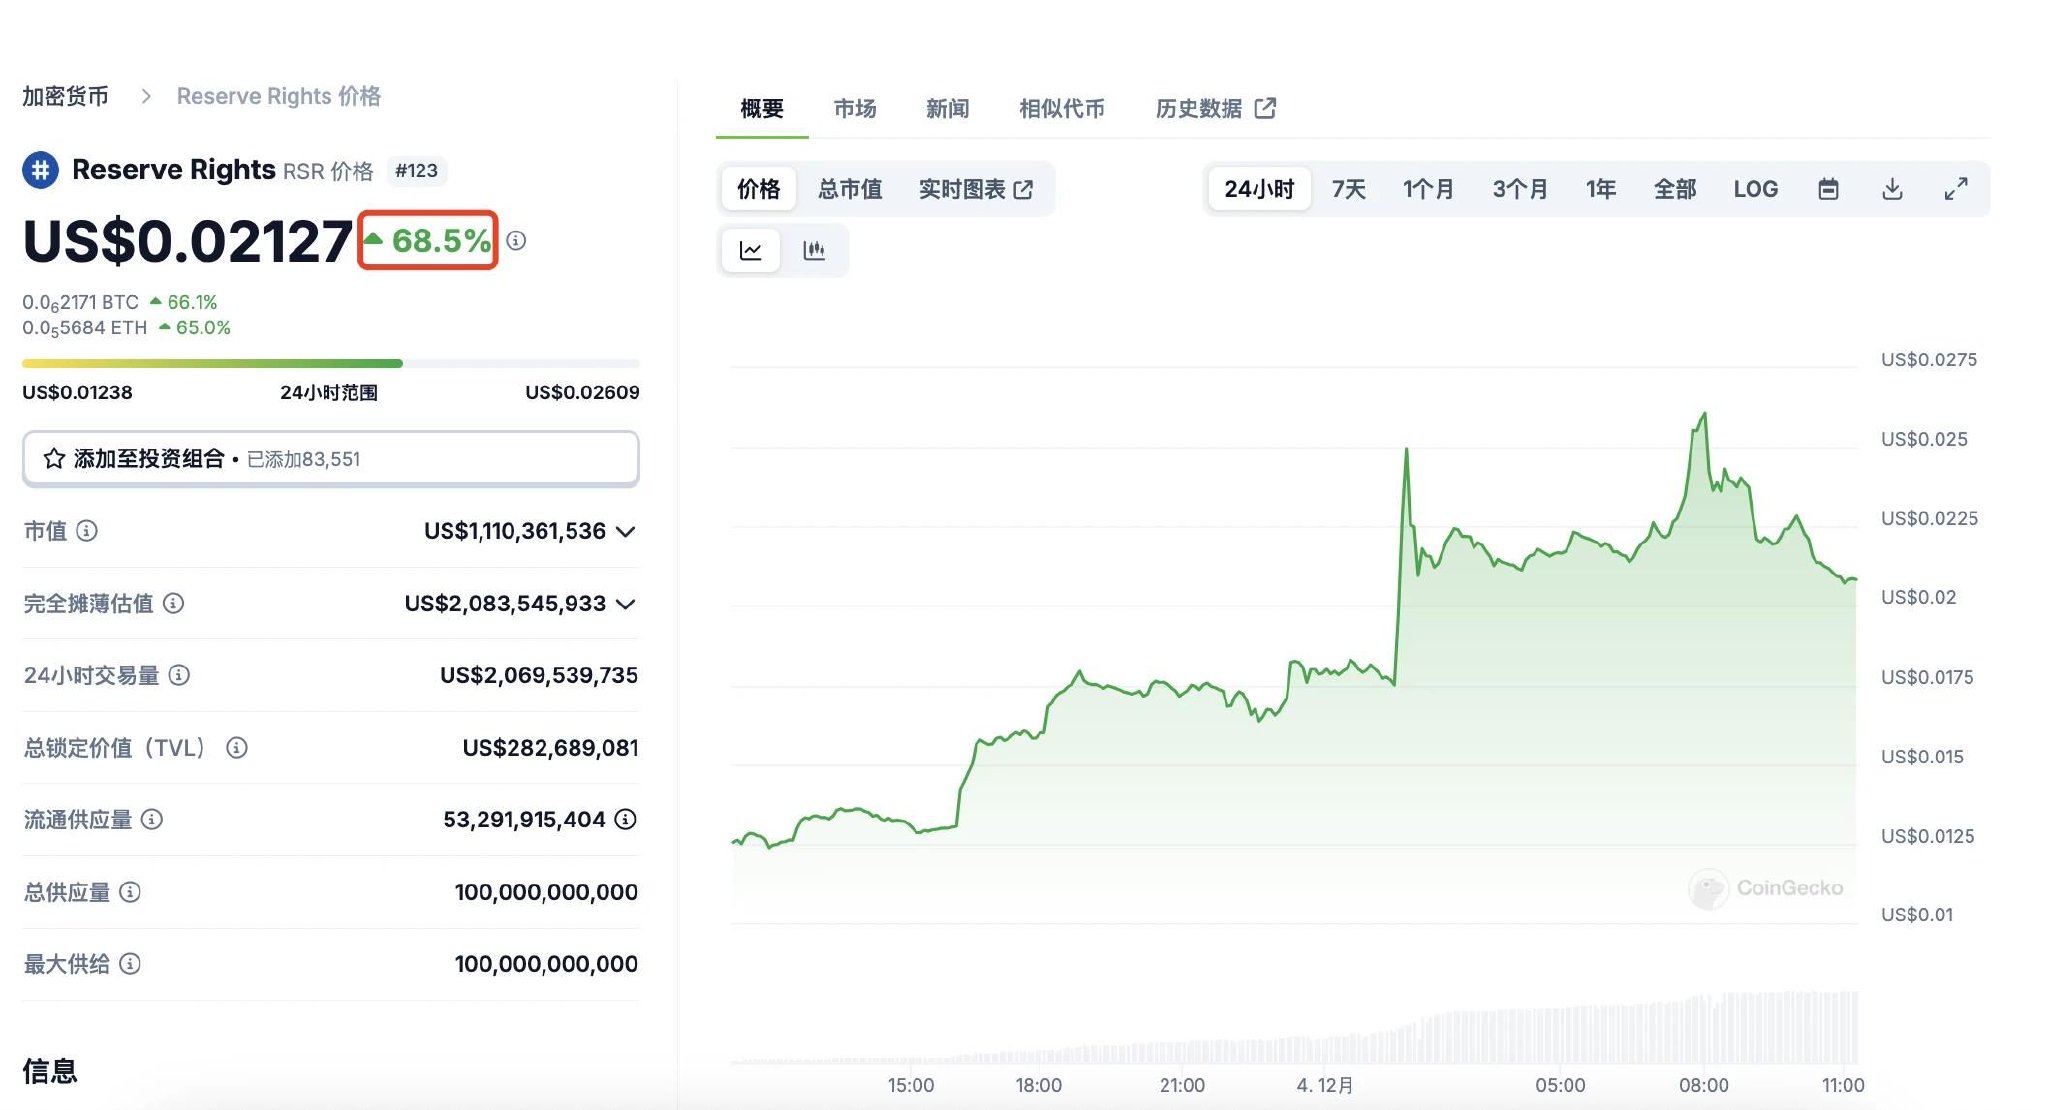Screen dimensions: 2048x1110
Task: Expand the chart to fullscreen with arrows icon
Action: pyautogui.click(x=1956, y=188)
